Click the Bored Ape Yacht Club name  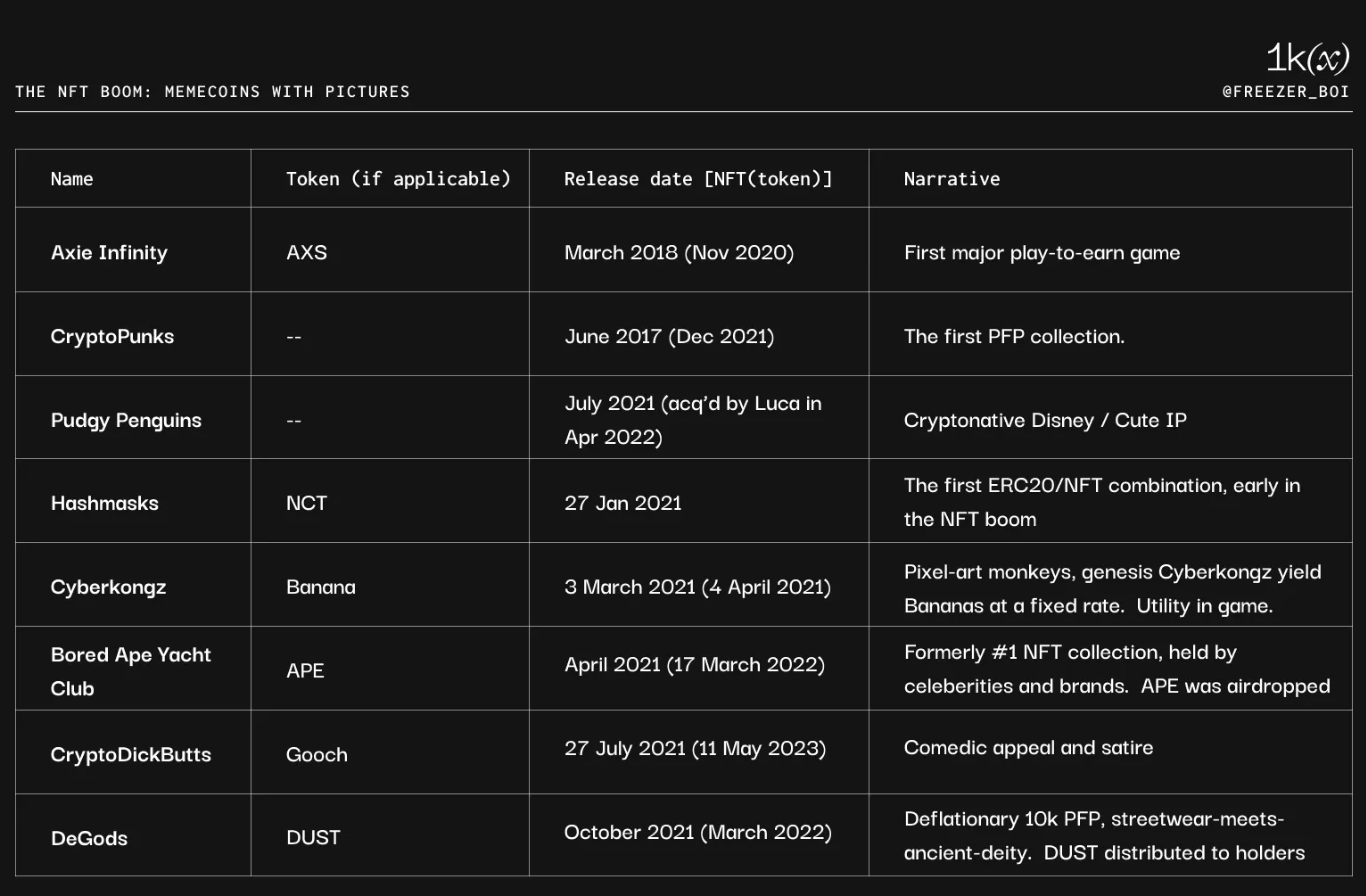tap(131, 671)
